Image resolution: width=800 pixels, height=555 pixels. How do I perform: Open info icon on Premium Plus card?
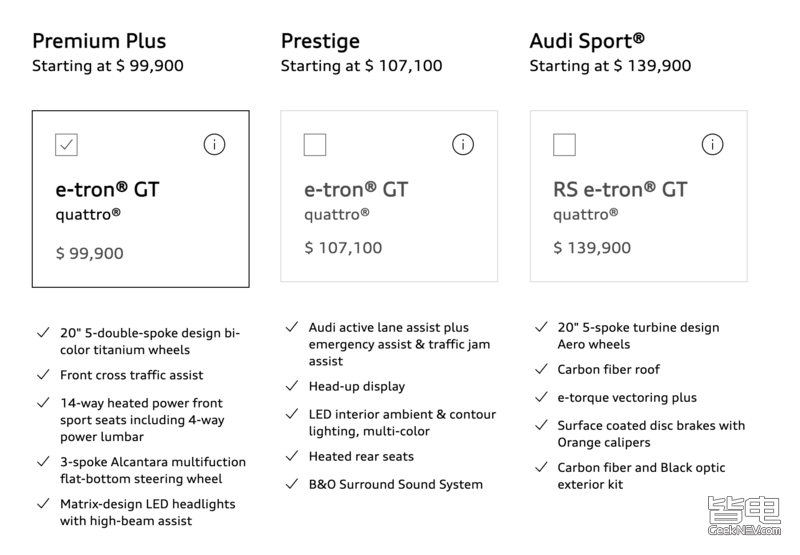point(214,144)
